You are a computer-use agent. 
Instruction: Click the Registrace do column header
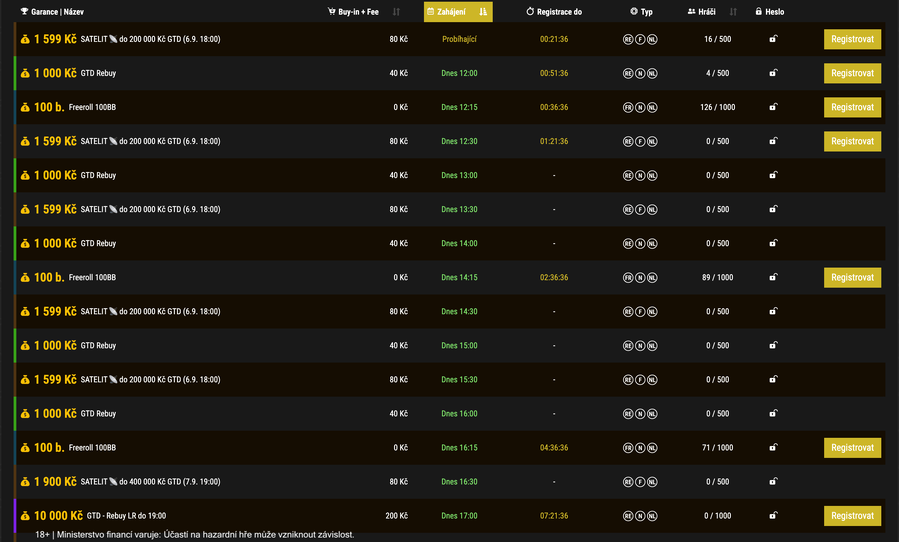tap(554, 11)
